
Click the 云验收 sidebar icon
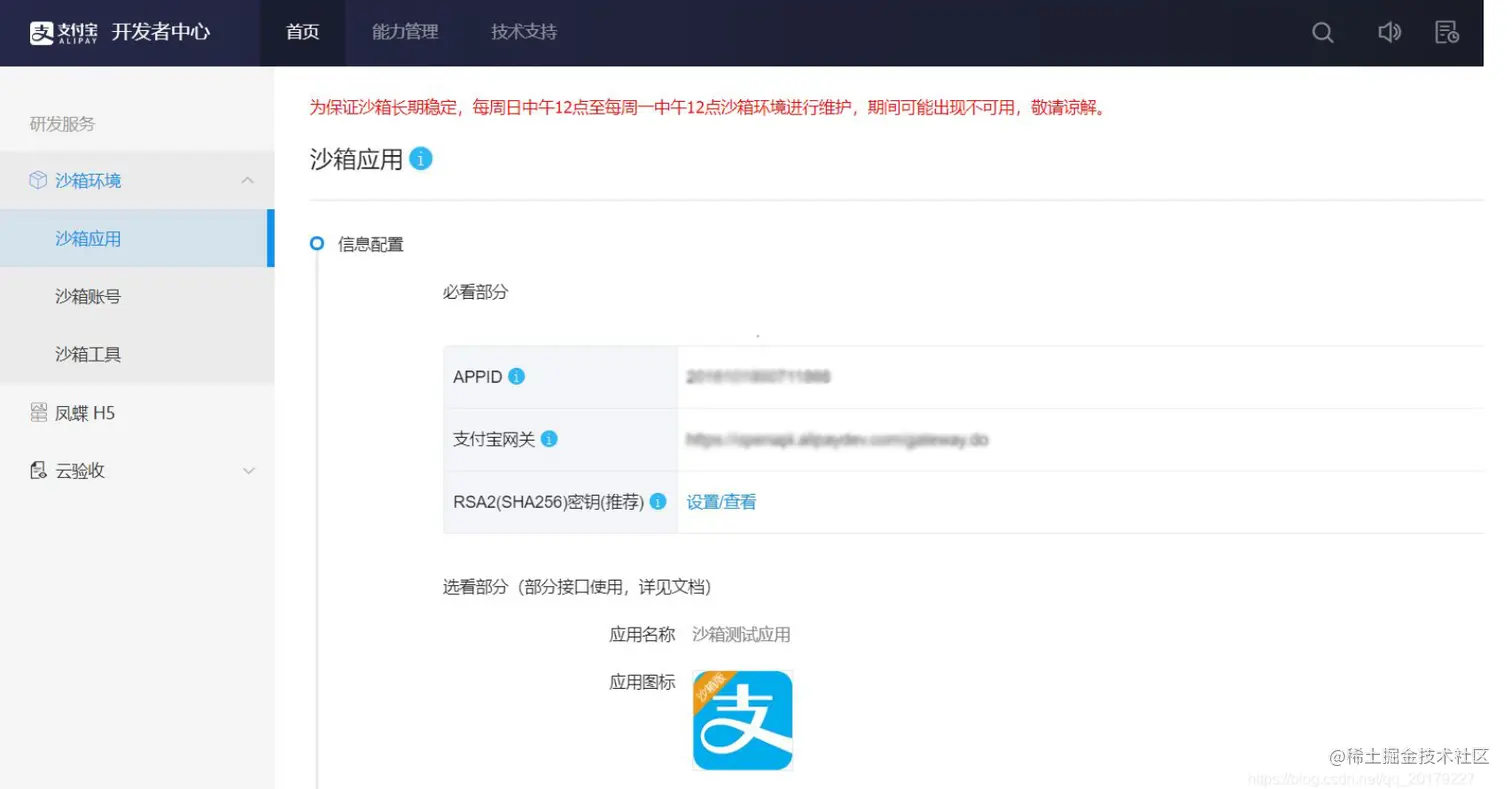[x=39, y=470]
